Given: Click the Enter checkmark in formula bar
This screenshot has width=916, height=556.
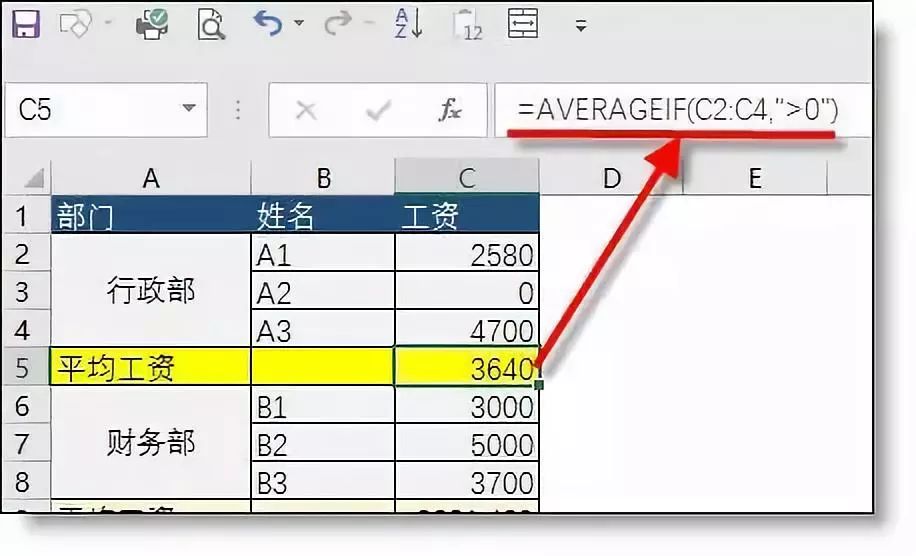Looking at the screenshot, I should click(x=378, y=110).
